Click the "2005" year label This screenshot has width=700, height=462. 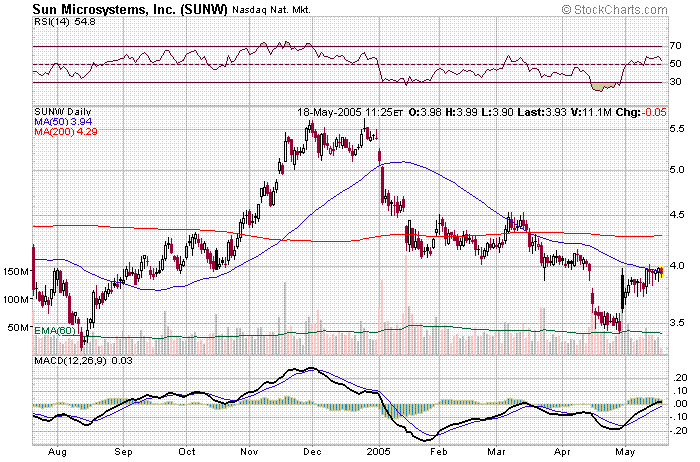pyautogui.click(x=379, y=452)
